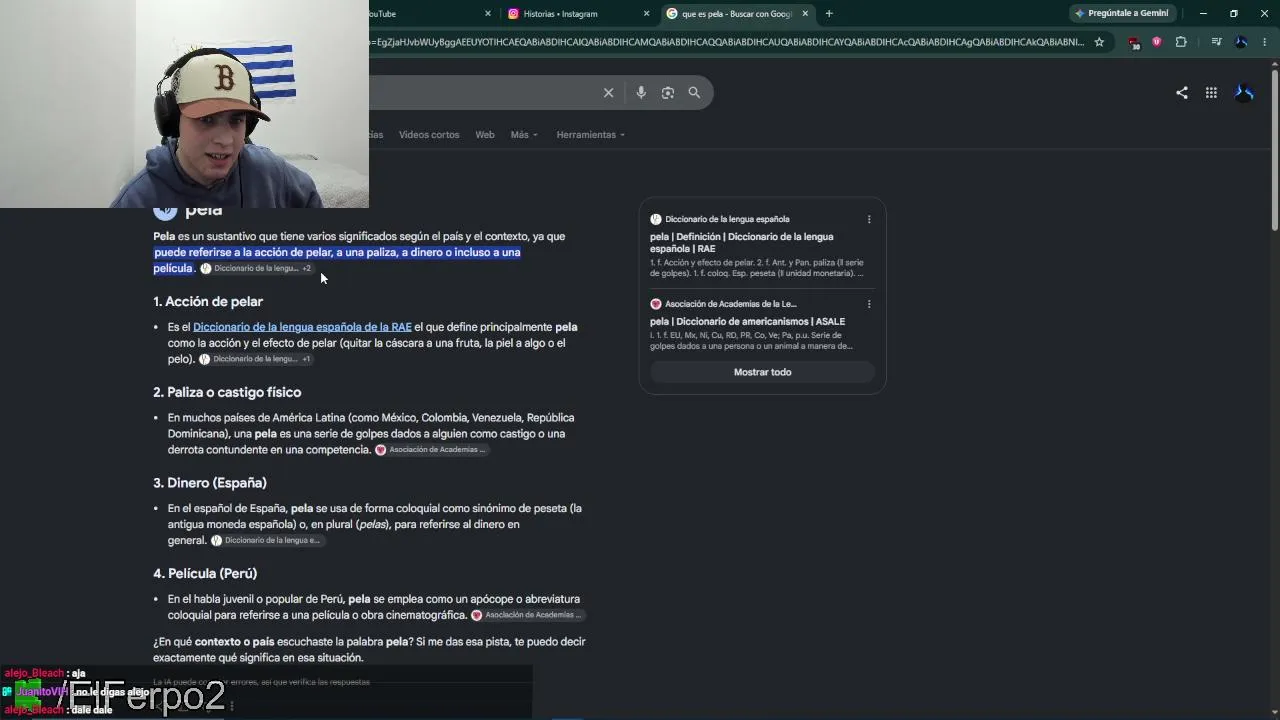Click the Diccionario chip after 'general.'
Screen dimensions: 1280x720
pos(267,541)
